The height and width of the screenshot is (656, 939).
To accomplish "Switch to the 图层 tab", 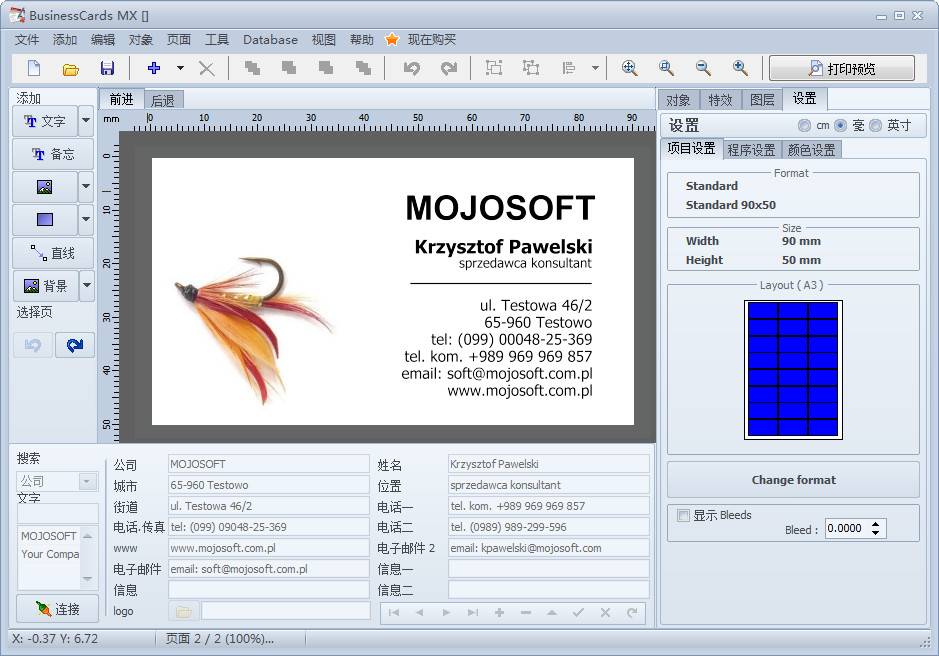I will (x=762, y=99).
